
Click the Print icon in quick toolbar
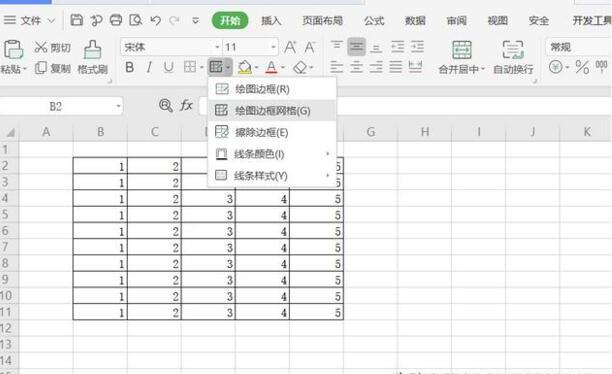pyautogui.click(x=116, y=20)
